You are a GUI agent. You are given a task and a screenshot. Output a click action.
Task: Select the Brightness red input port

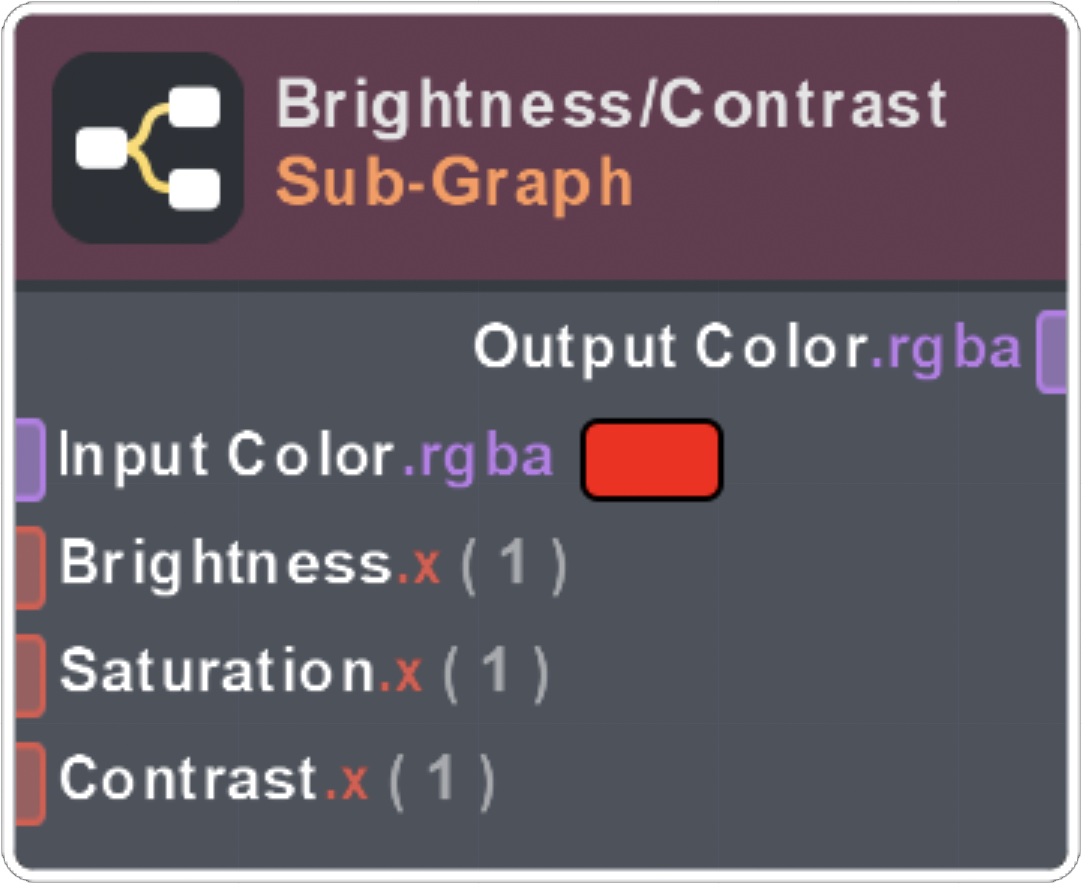tap(29, 567)
